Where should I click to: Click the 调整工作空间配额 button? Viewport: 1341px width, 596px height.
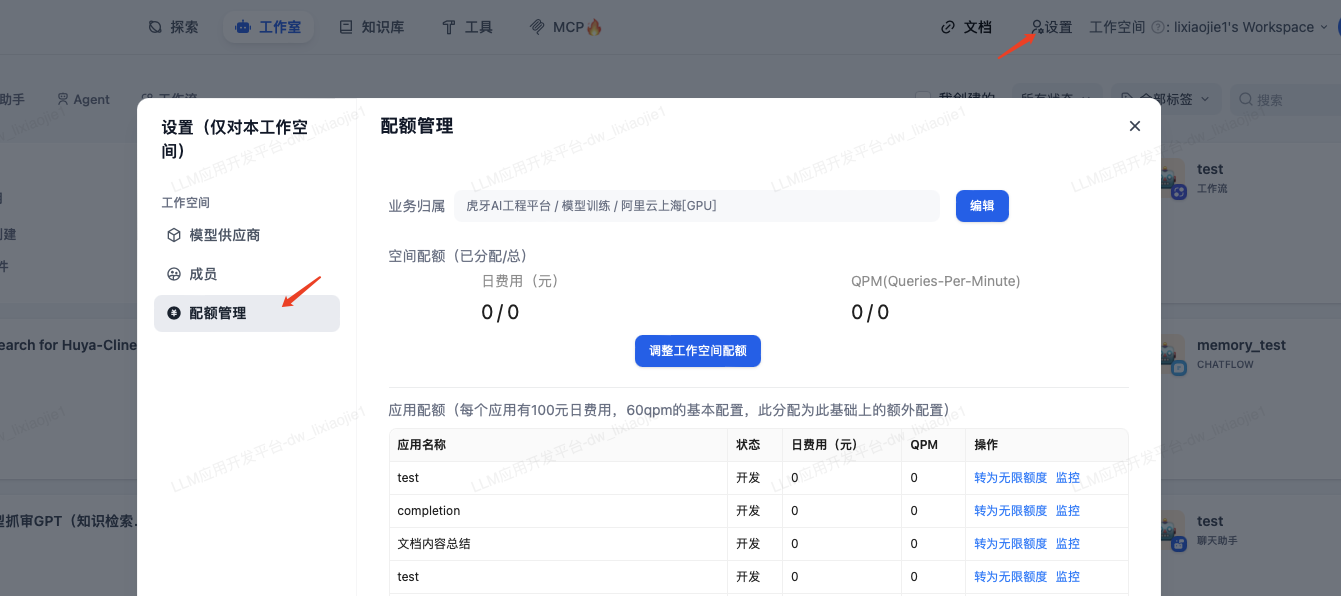[x=697, y=351]
